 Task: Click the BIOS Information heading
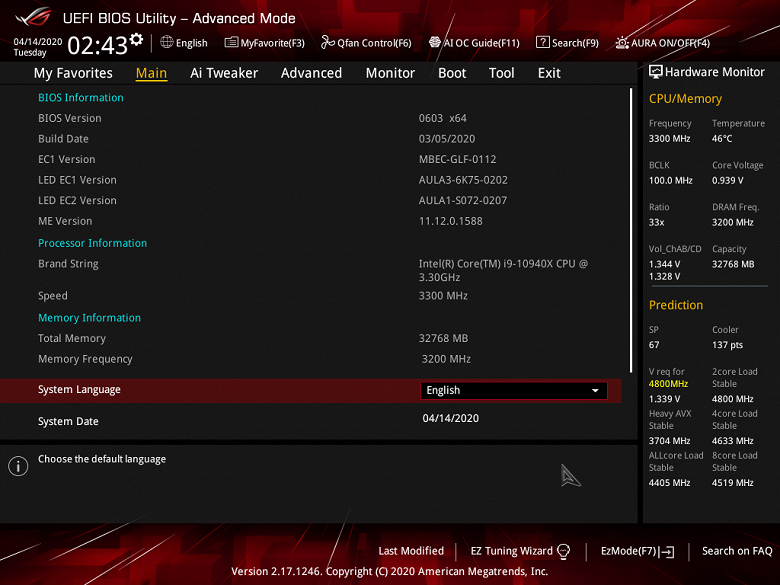[81, 98]
